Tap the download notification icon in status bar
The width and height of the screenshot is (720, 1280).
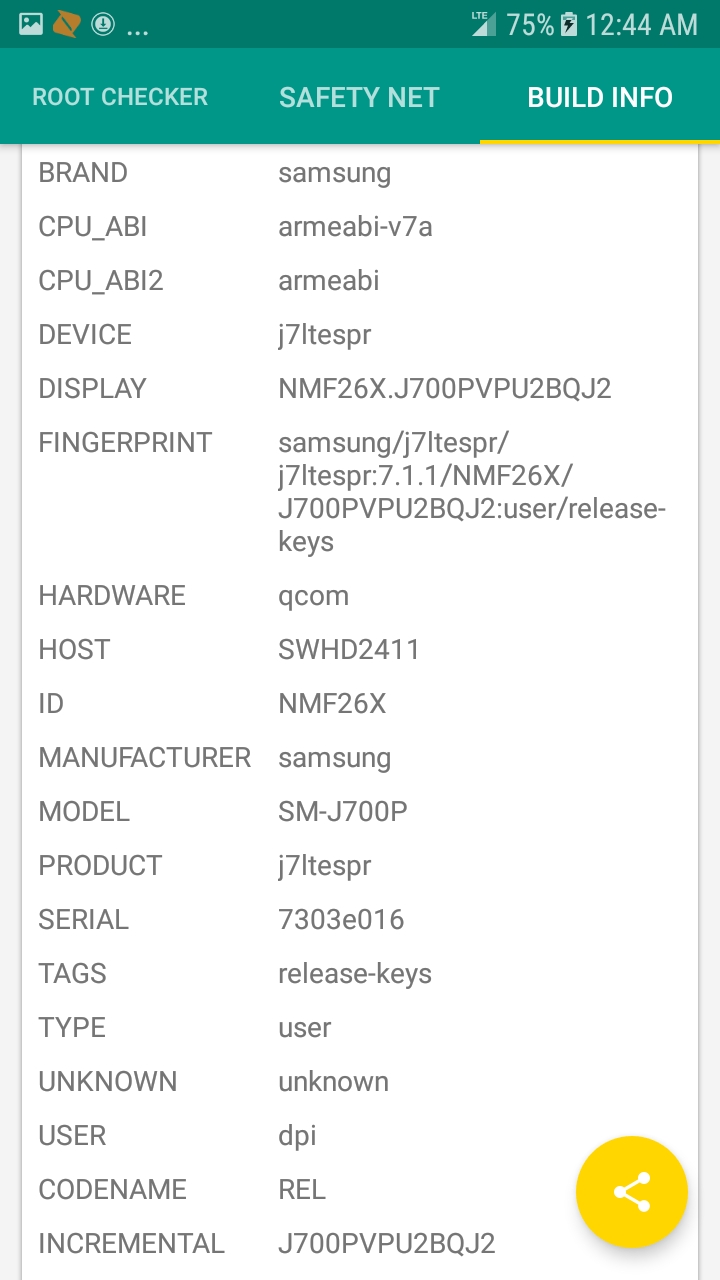[x=102, y=24]
